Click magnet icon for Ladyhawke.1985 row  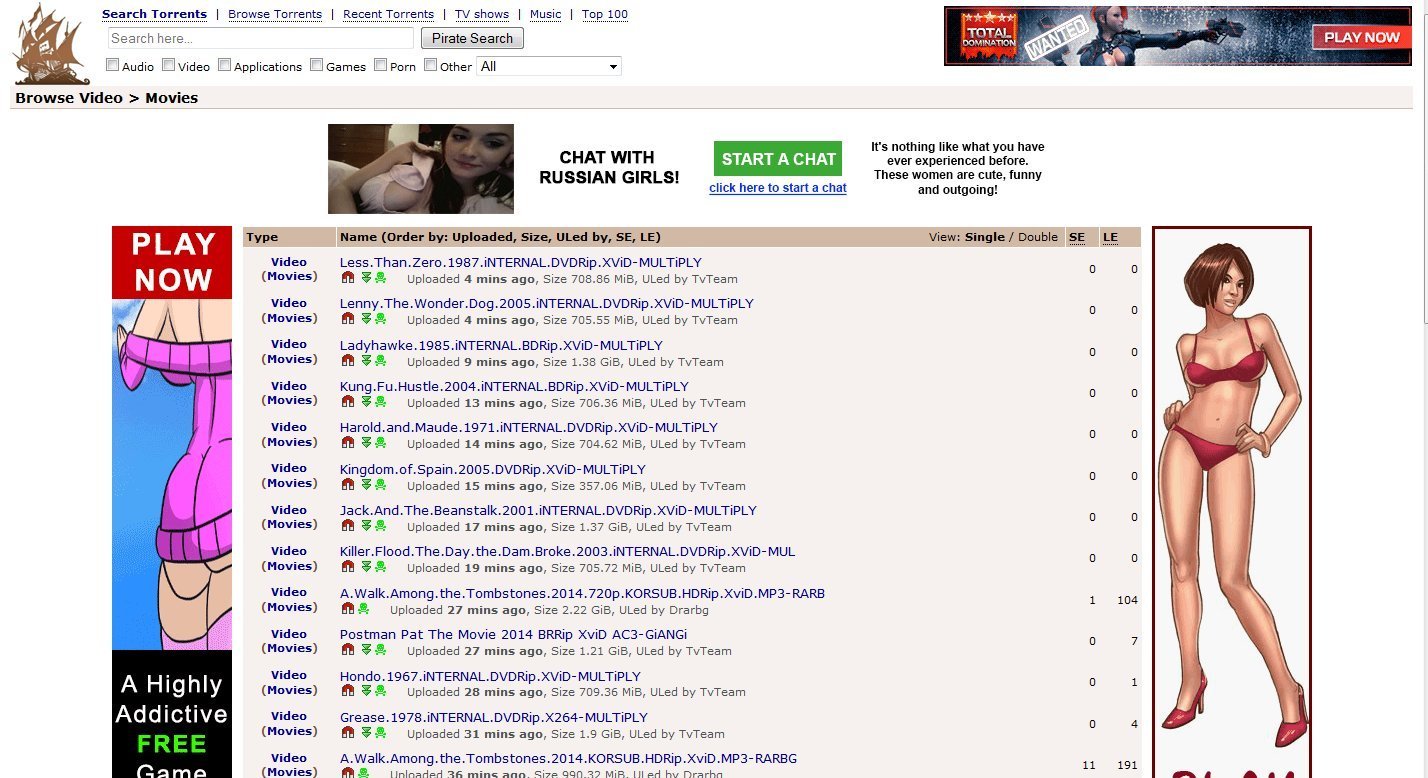coord(348,361)
